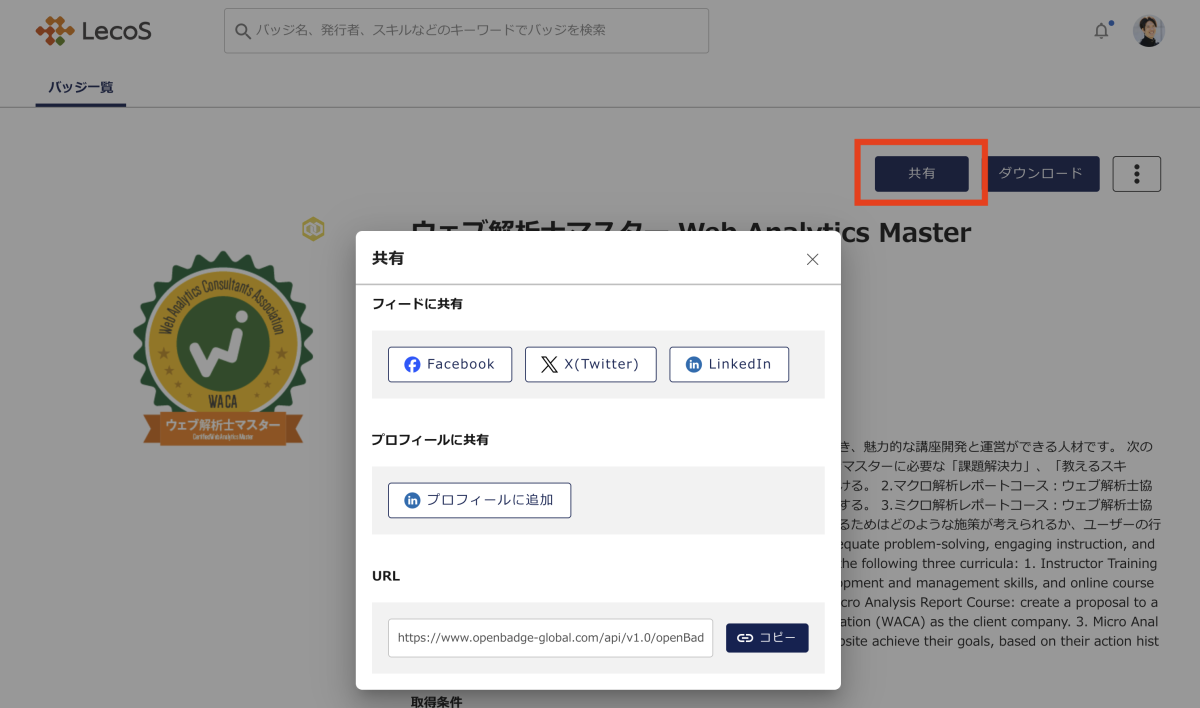Click the small yellow Open Badge icon
The width and height of the screenshot is (1200, 708).
pos(313,229)
